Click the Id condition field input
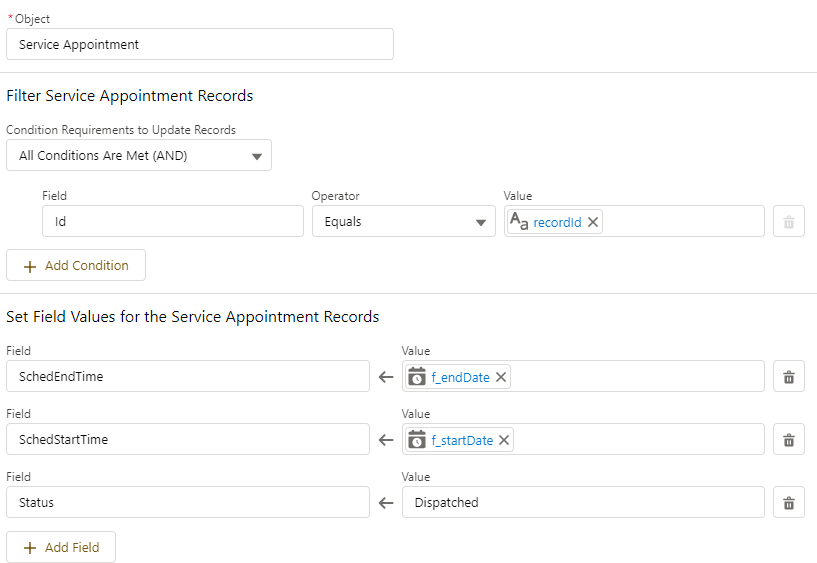Viewport: 817px width, 563px height. pos(172,222)
